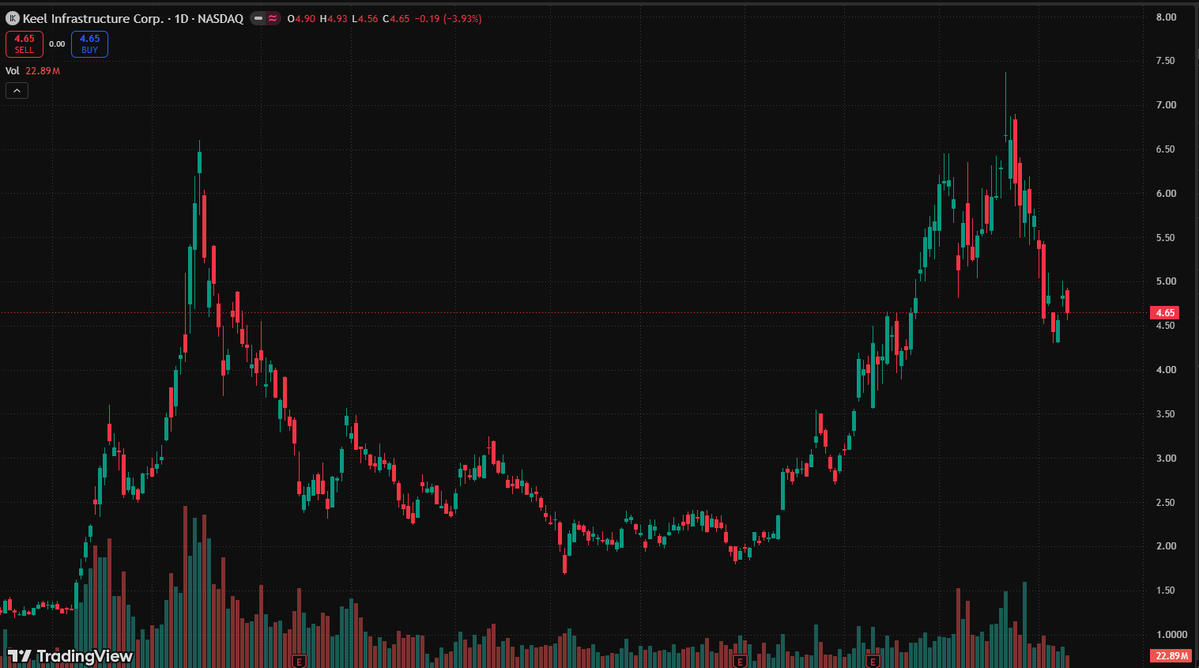Click the 6.00 price axis label
1199x668 pixels.
pos(1166,193)
